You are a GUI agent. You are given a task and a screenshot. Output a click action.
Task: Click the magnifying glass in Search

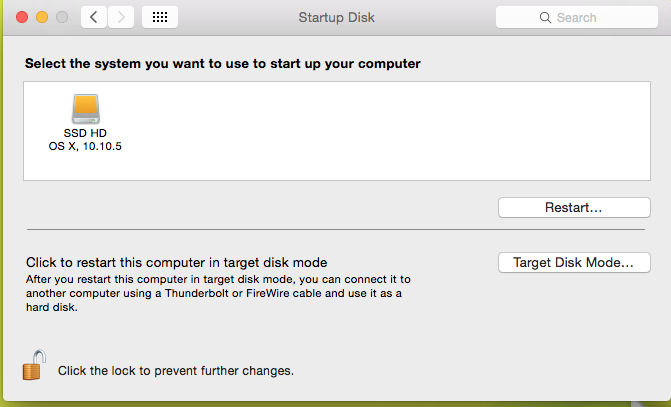pos(545,18)
